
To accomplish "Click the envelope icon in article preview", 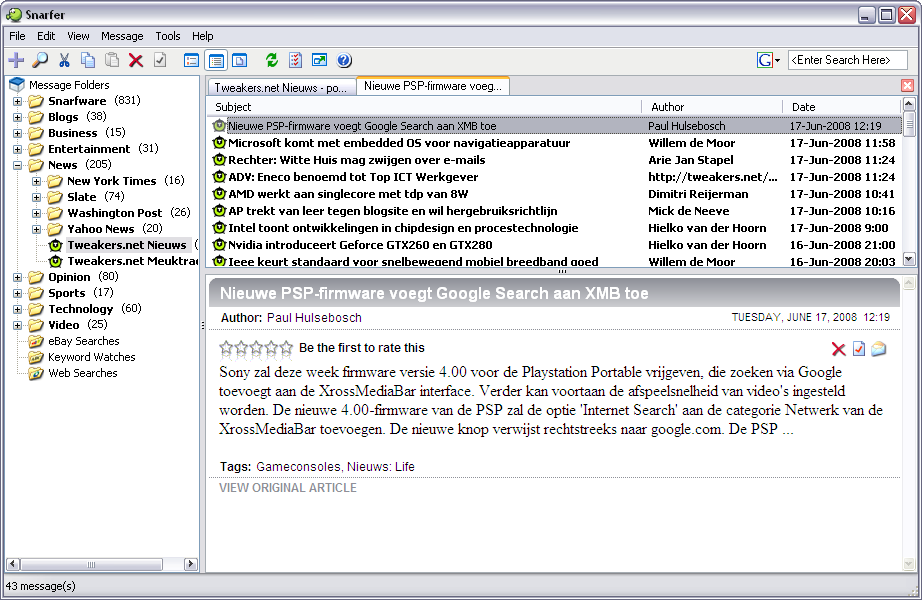I will click(878, 349).
